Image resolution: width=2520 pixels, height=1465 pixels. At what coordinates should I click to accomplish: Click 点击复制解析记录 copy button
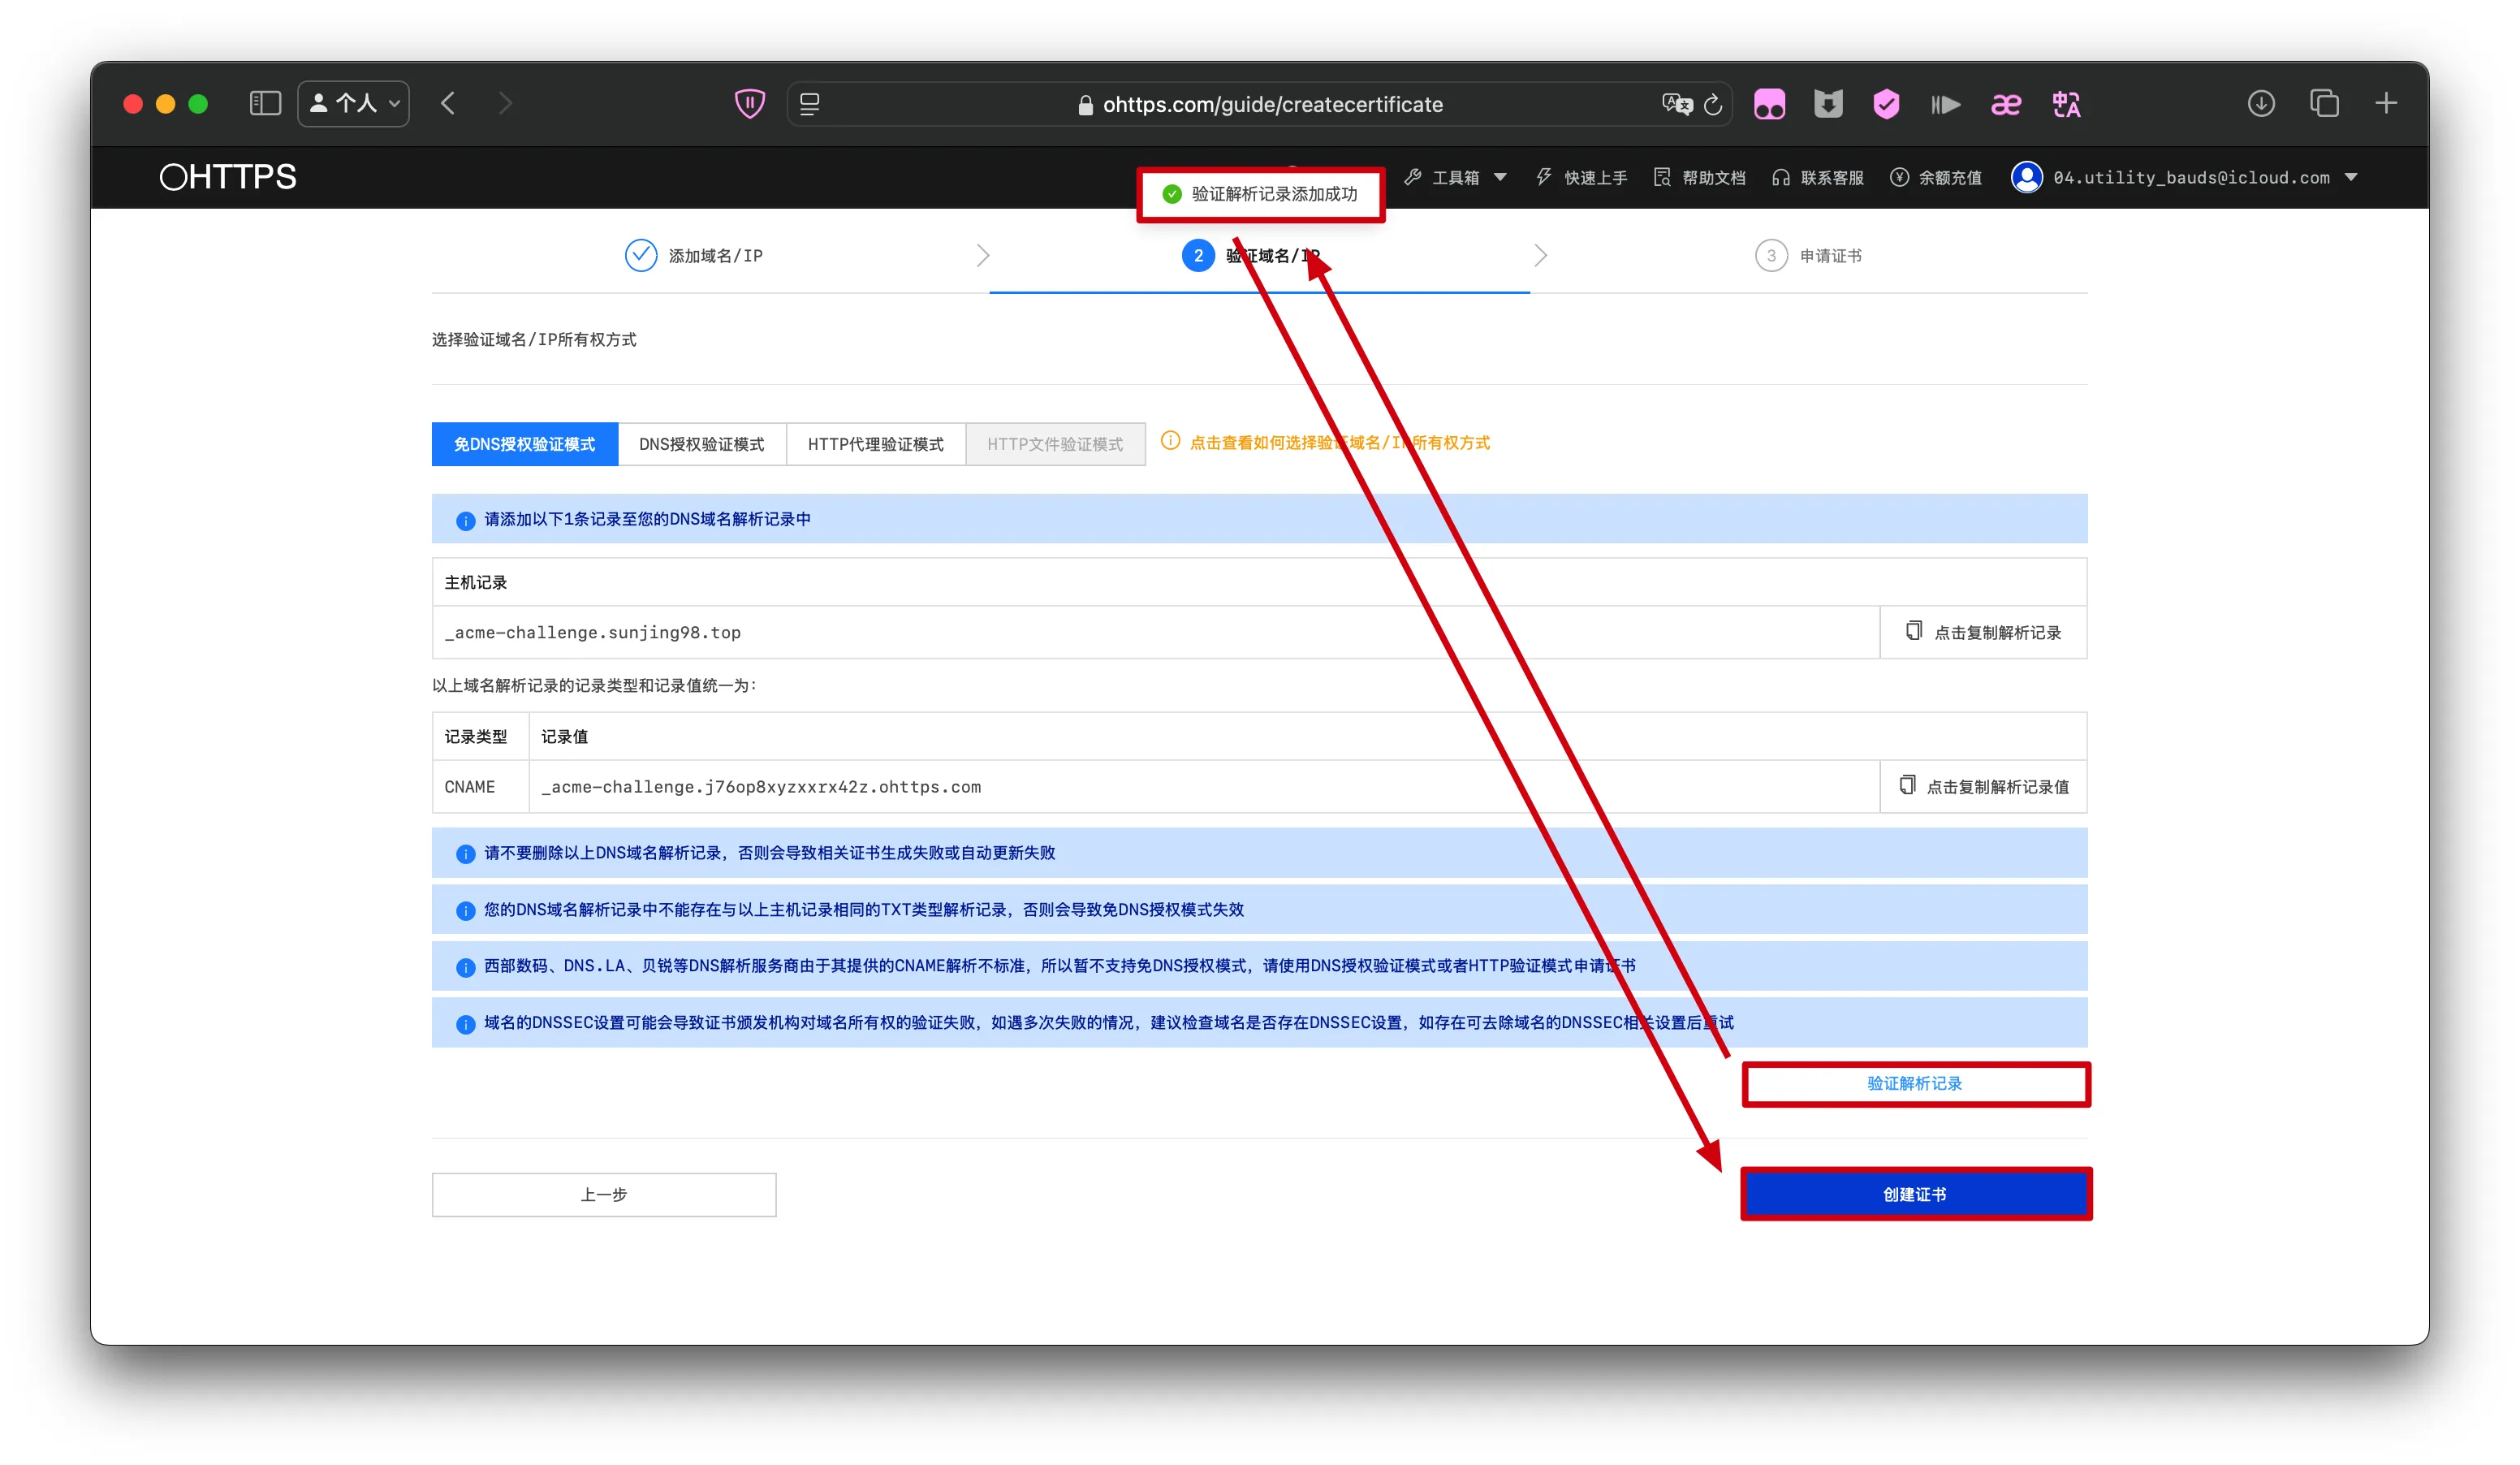[1983, 633]
